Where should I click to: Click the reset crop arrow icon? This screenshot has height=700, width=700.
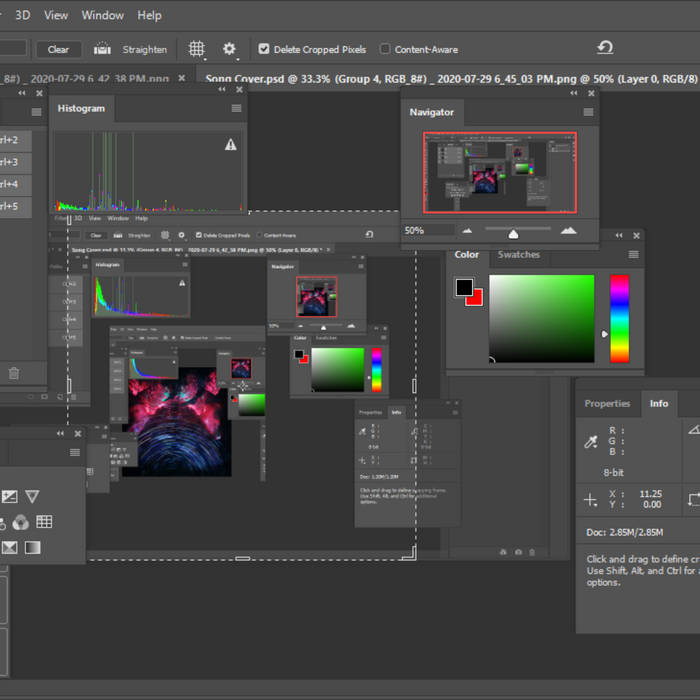(604, 48)
